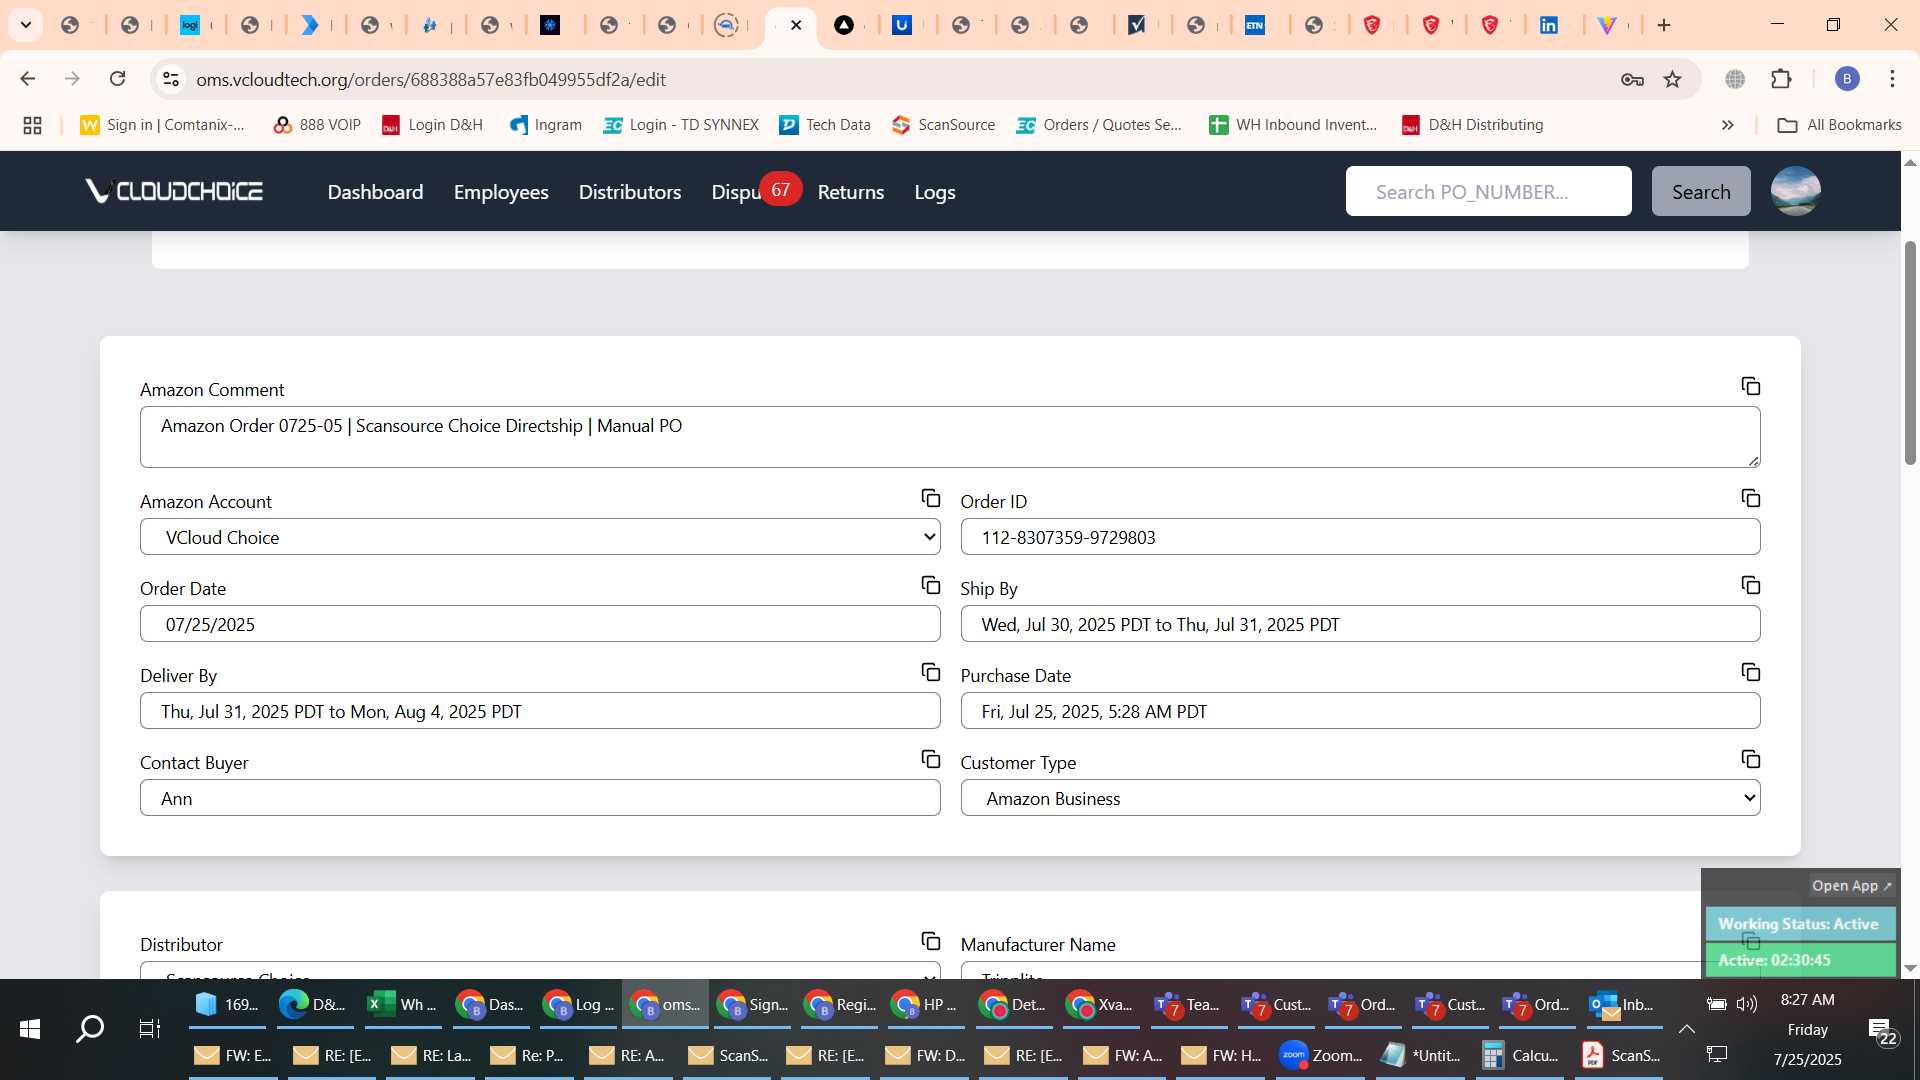Edit the Contact Buyer field

tap(540, 798)
